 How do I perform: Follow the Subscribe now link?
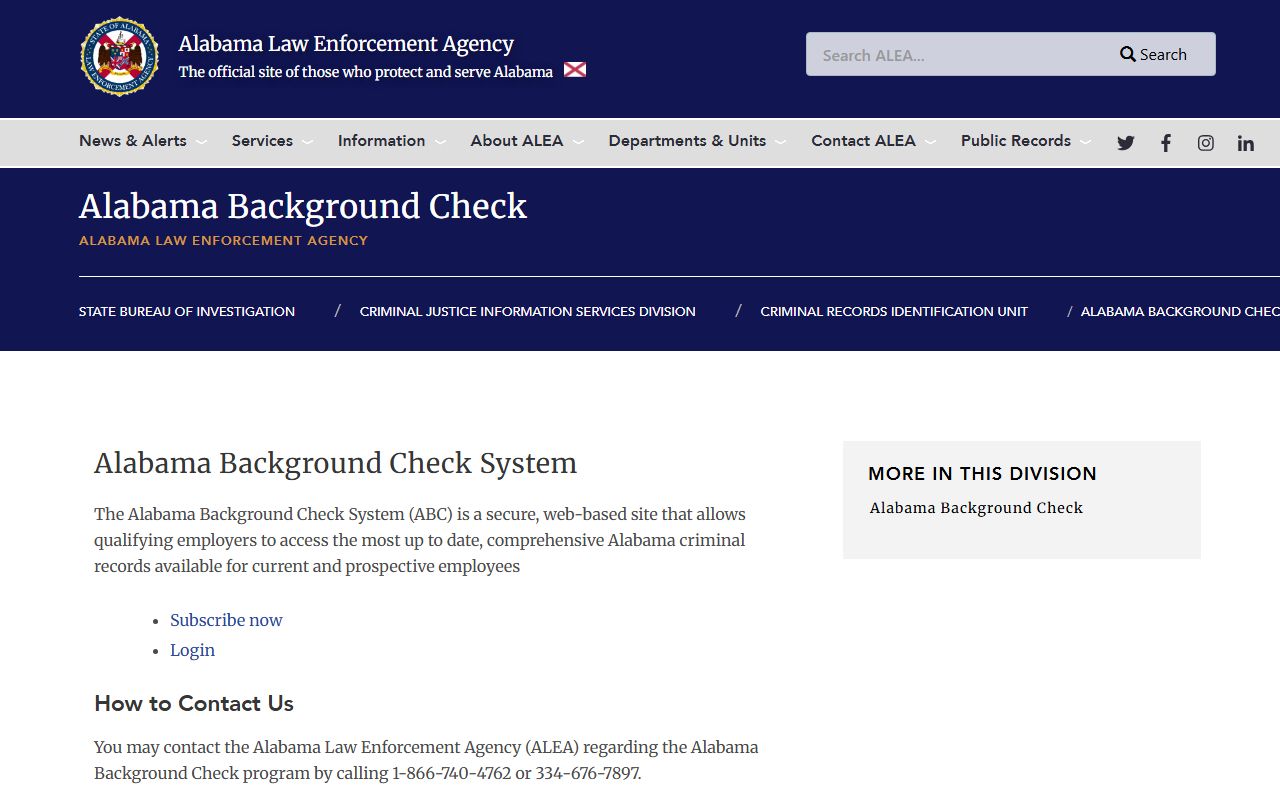click(226, 620)
